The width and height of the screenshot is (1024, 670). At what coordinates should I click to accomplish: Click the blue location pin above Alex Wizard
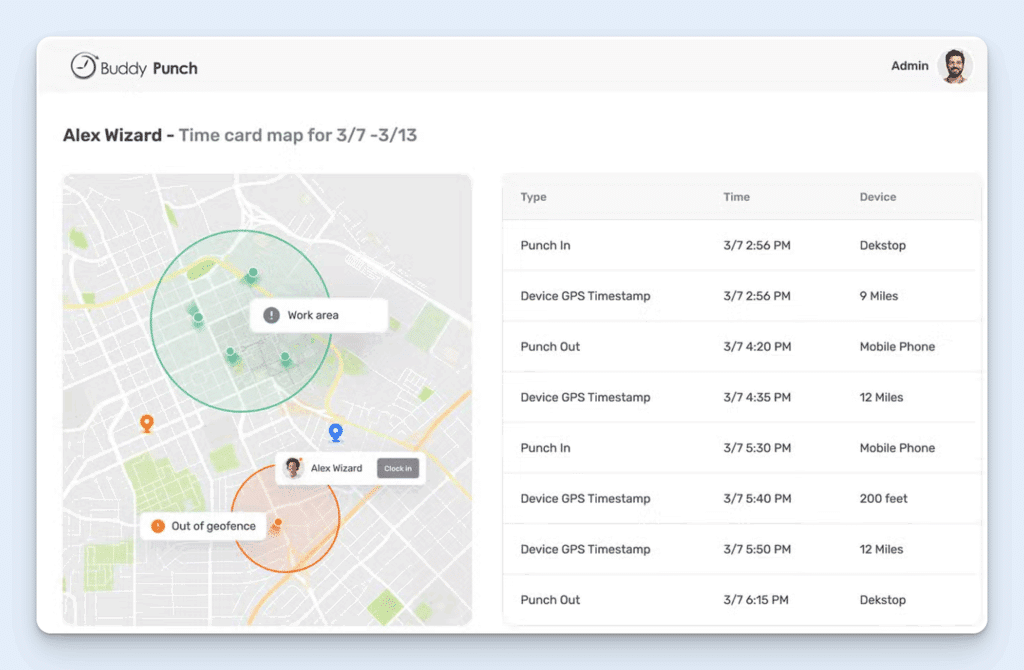pos(335,432)
